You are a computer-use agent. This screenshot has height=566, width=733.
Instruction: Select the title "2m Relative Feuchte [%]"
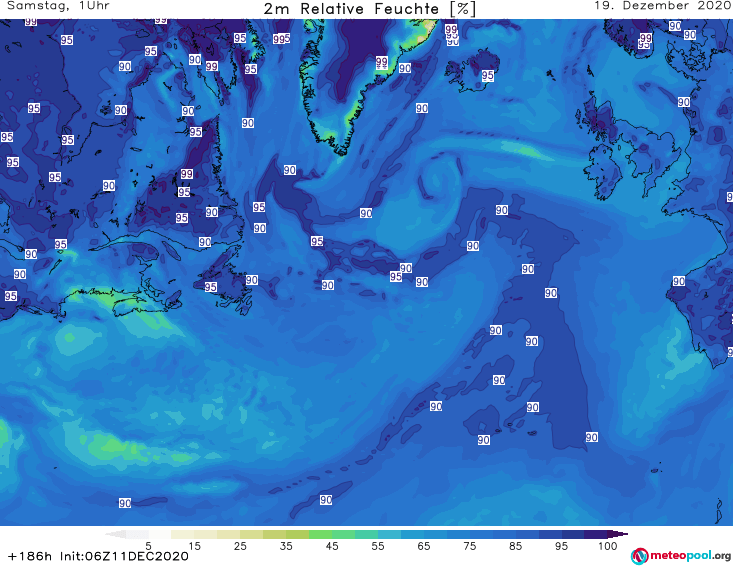(370, 9)
